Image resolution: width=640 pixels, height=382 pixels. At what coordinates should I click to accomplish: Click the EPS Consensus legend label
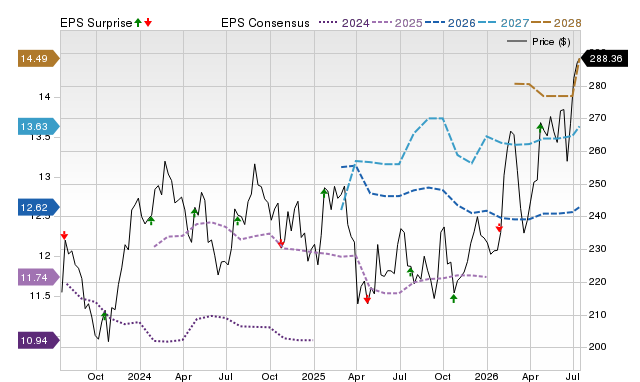(x=265, y=23)
